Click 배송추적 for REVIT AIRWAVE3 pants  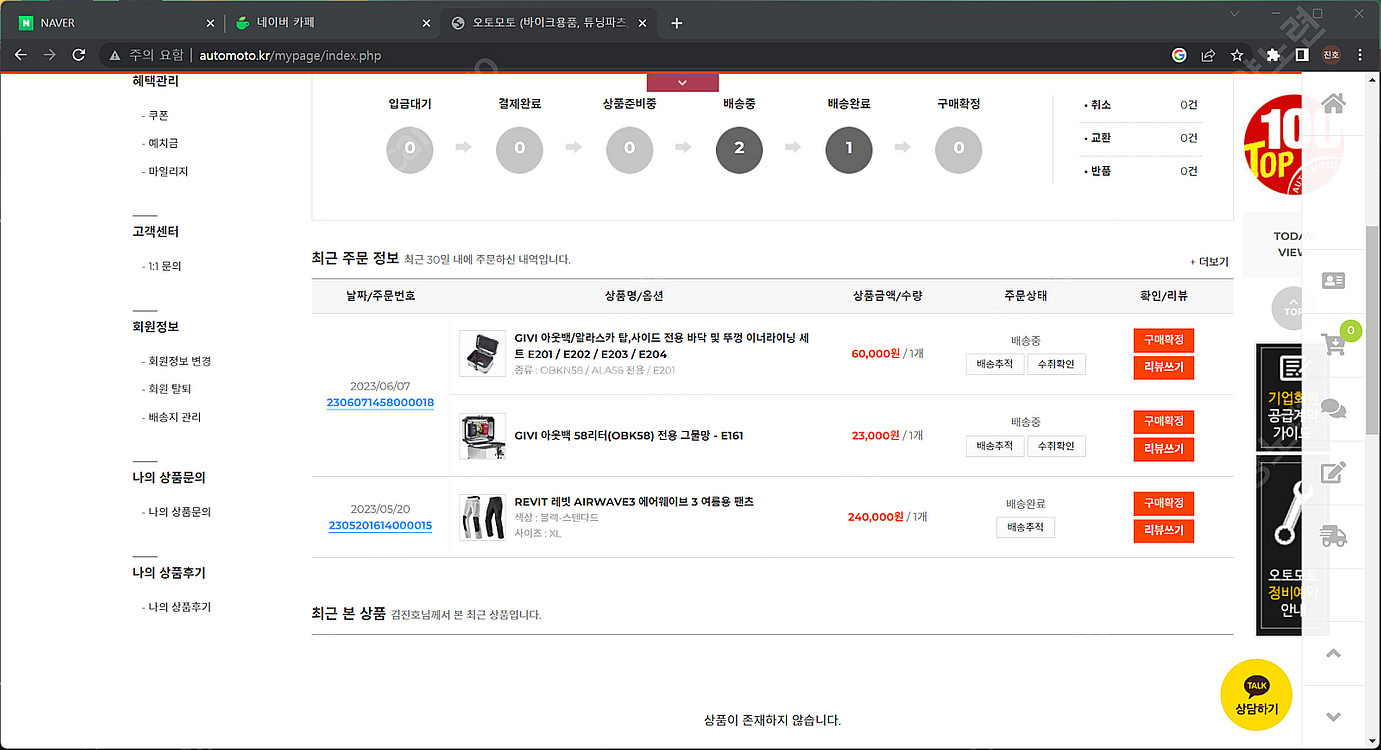pyautogui.click(x=1025, y=527)
